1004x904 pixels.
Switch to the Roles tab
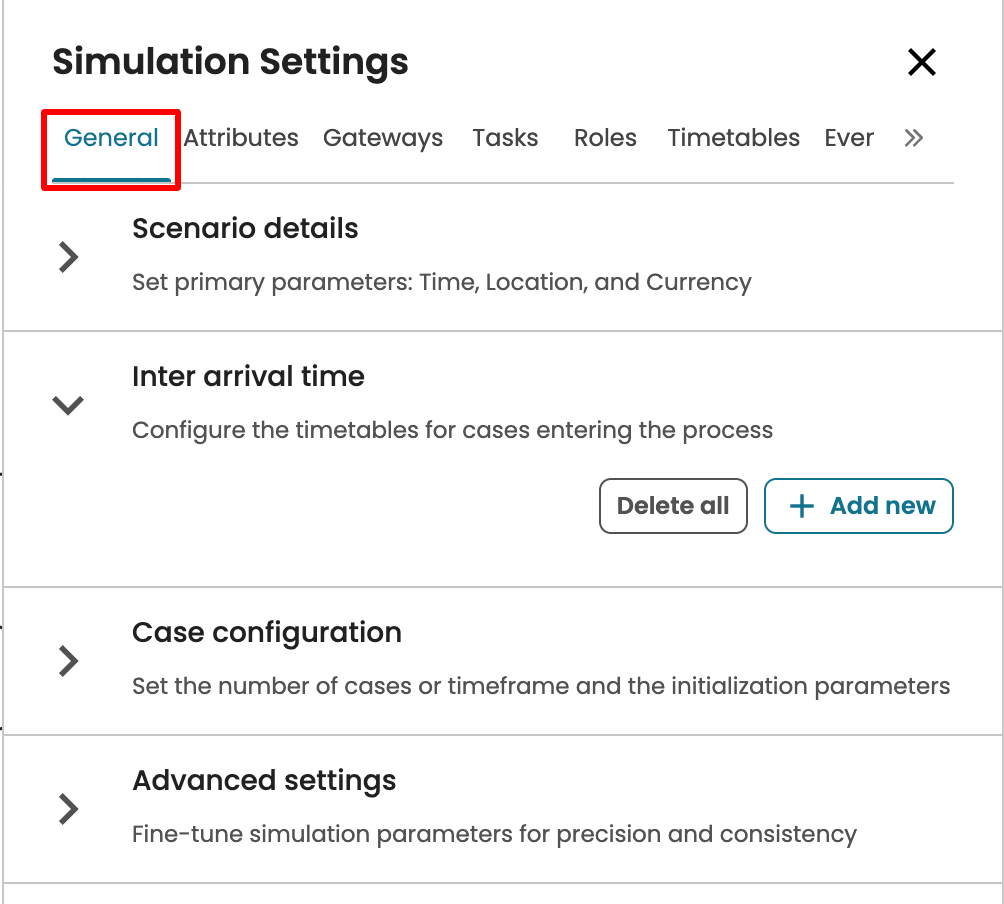coord(605,138)
